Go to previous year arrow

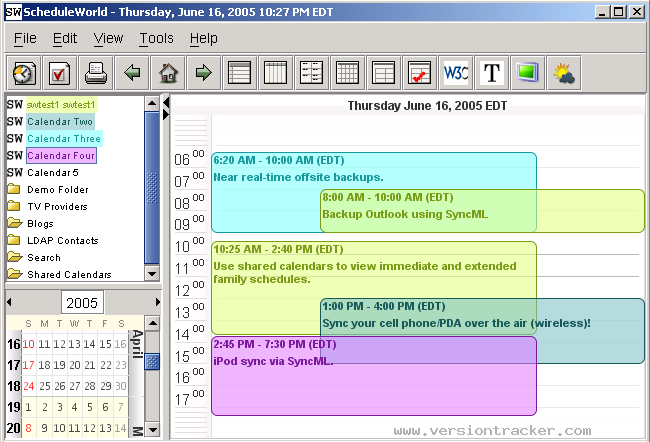pos(9,302)
